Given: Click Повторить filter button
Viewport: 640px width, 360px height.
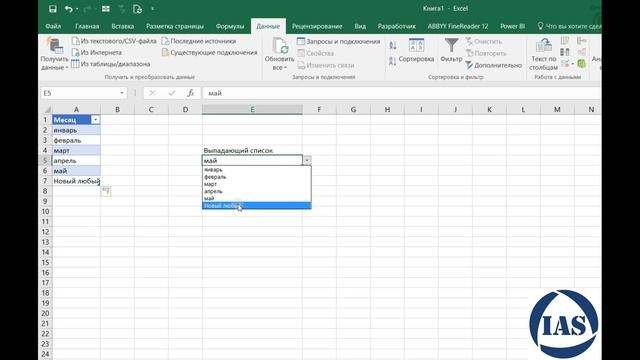Looking at the screenshot, I should (x=486, y=53).
